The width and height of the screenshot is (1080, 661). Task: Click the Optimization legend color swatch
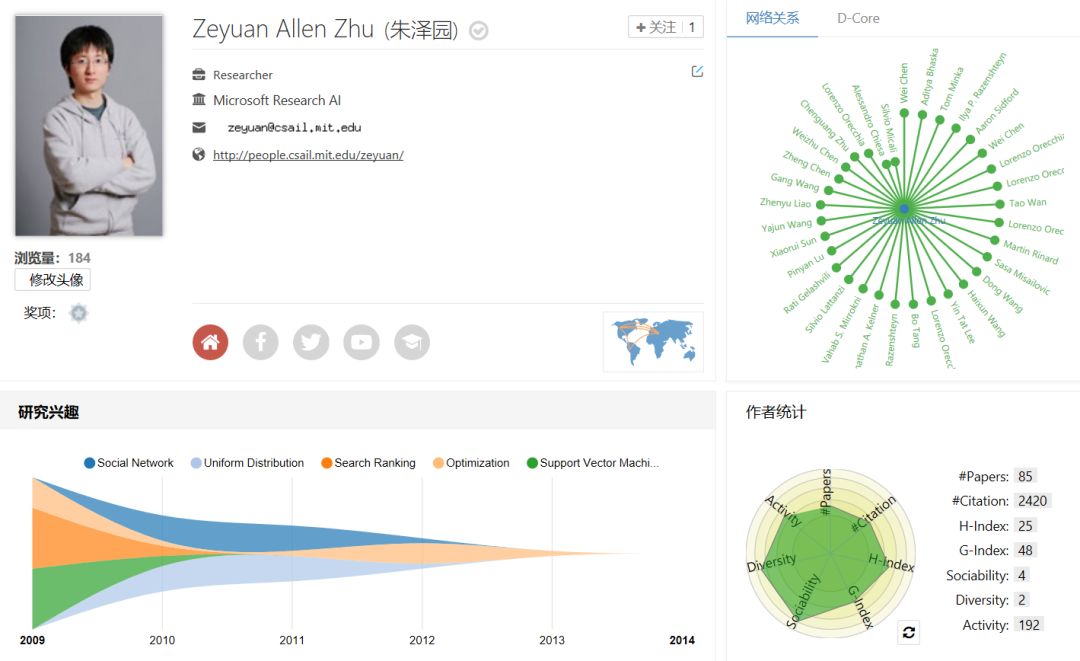click(x=438, y=463)
